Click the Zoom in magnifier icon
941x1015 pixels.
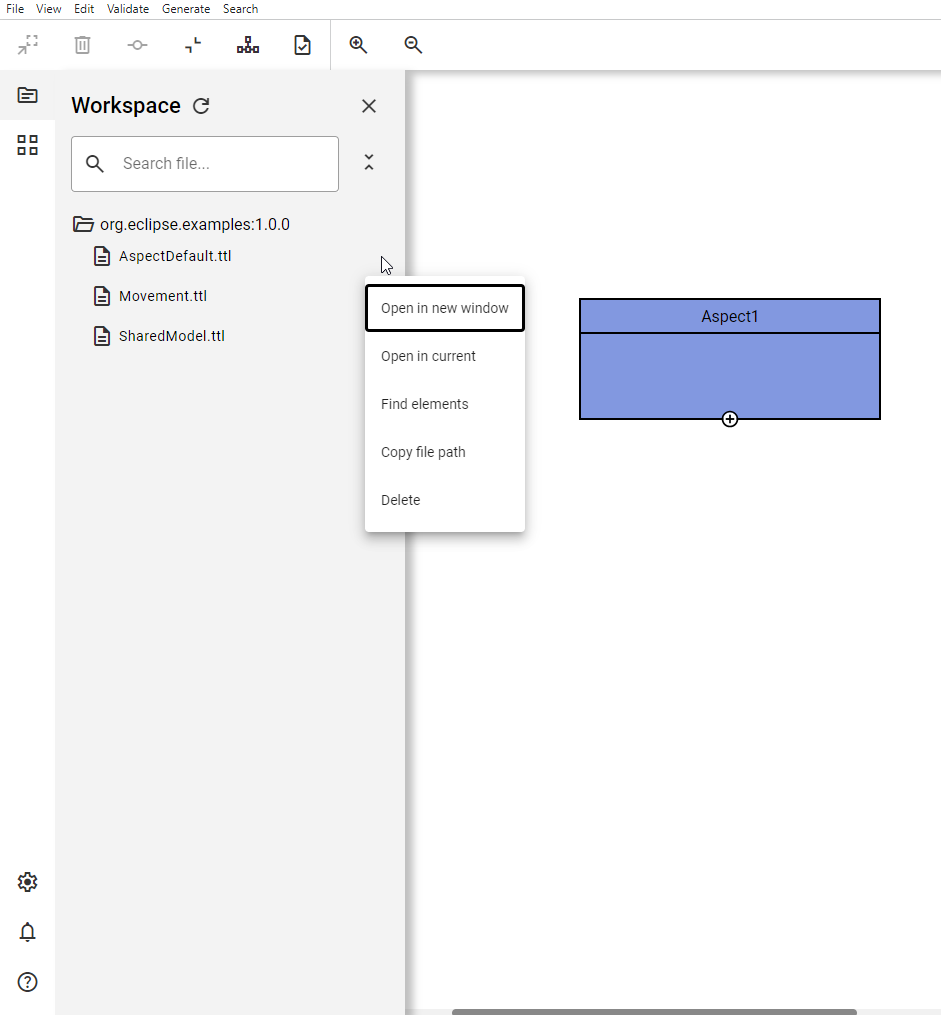click(x=358, y=44)
